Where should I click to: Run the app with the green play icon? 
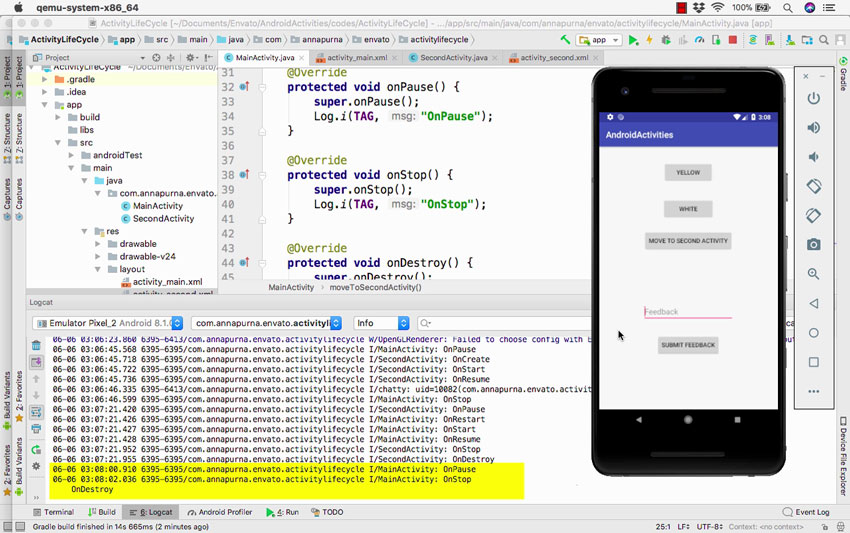coord(633,40)
